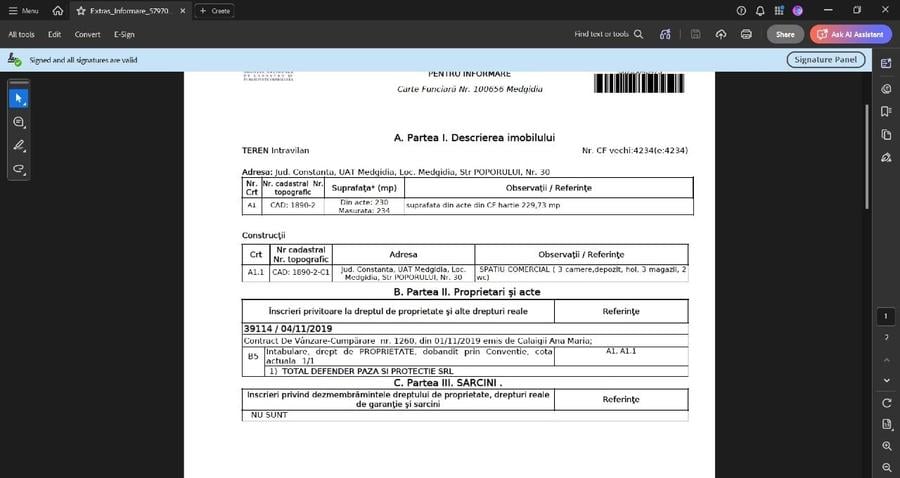900x478 pixels.
Task: Open the AI read-aloud headphones icon
Action: pyautogui.click(x=665, y=34)
